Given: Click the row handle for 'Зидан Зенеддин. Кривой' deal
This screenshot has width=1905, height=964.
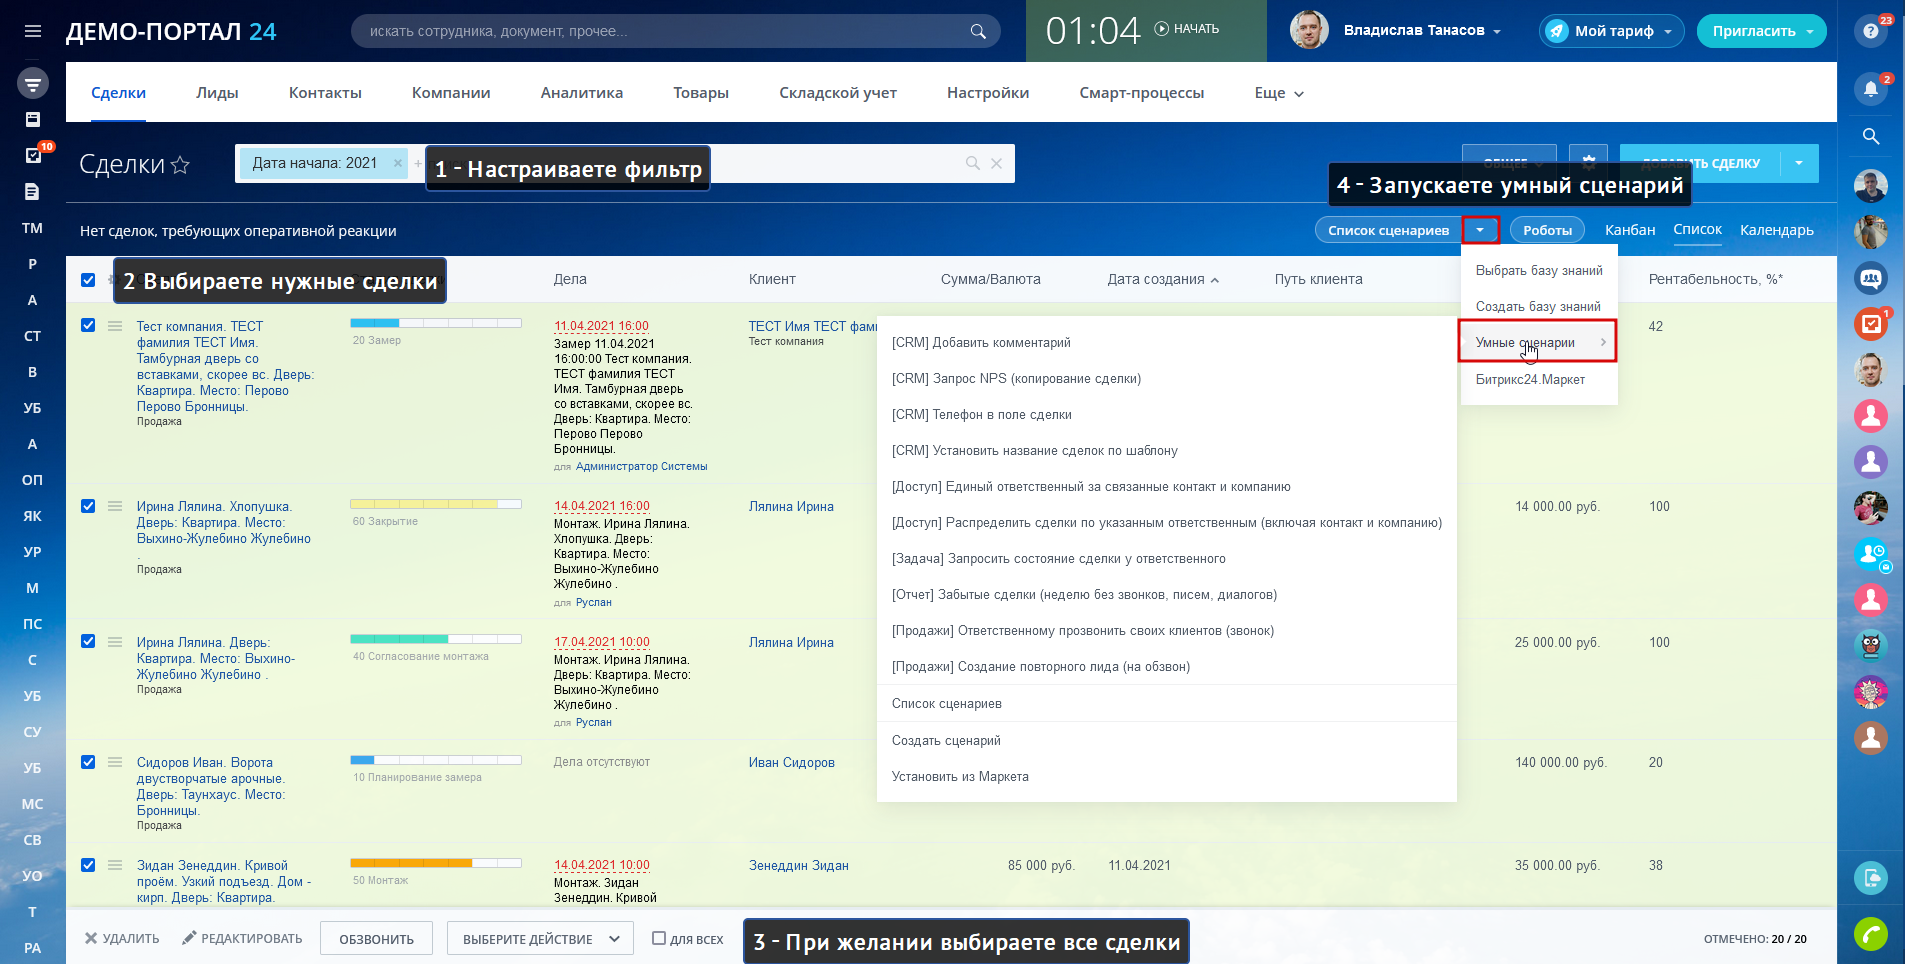Looking at the screenshot, I should tap(115, 865).
